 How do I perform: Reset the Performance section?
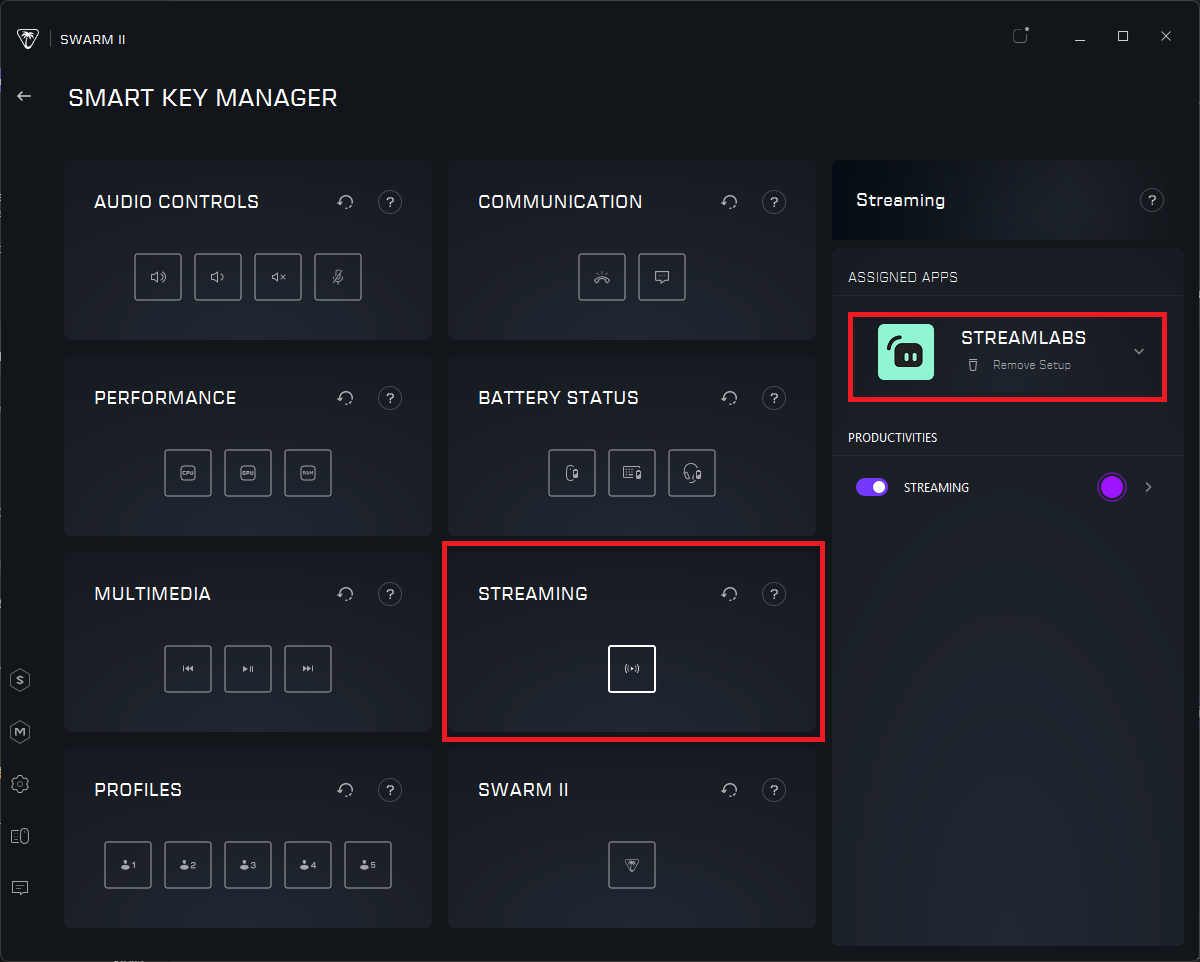[x=345, y=398]
